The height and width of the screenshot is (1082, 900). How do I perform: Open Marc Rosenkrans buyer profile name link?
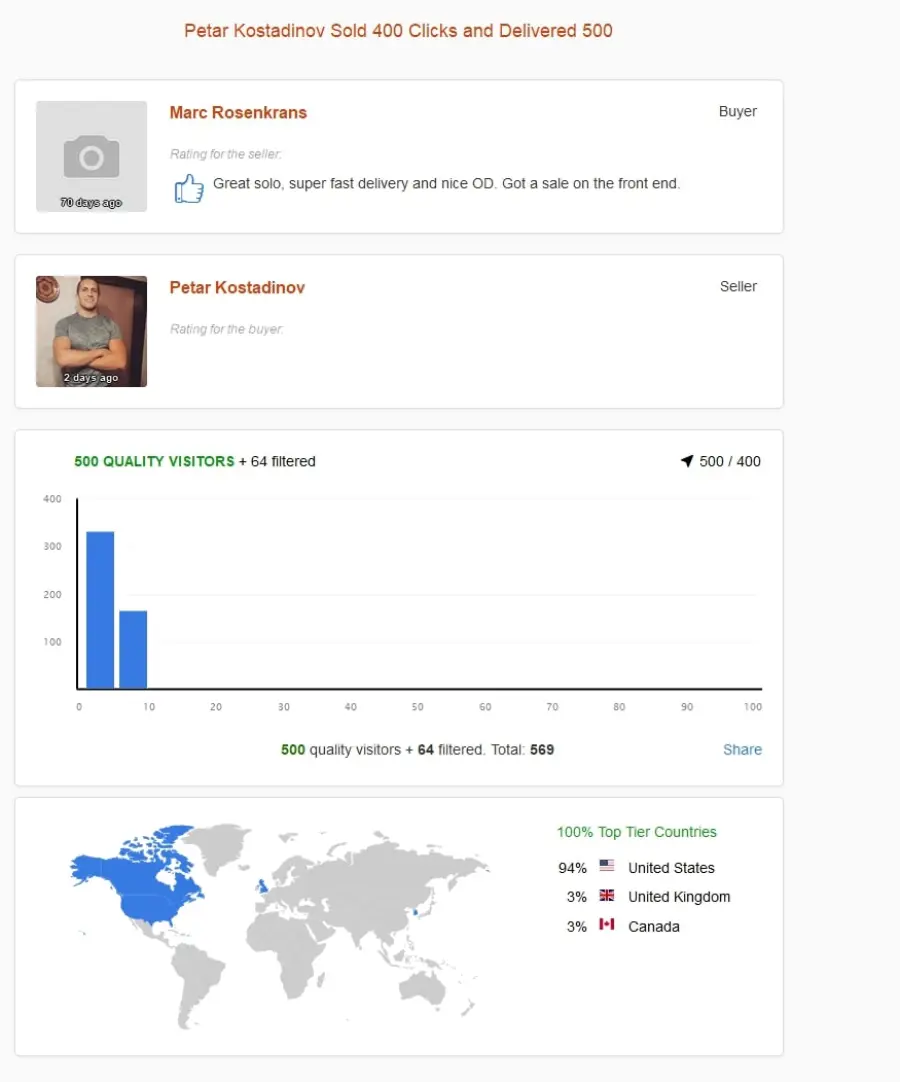coord(238,112)
